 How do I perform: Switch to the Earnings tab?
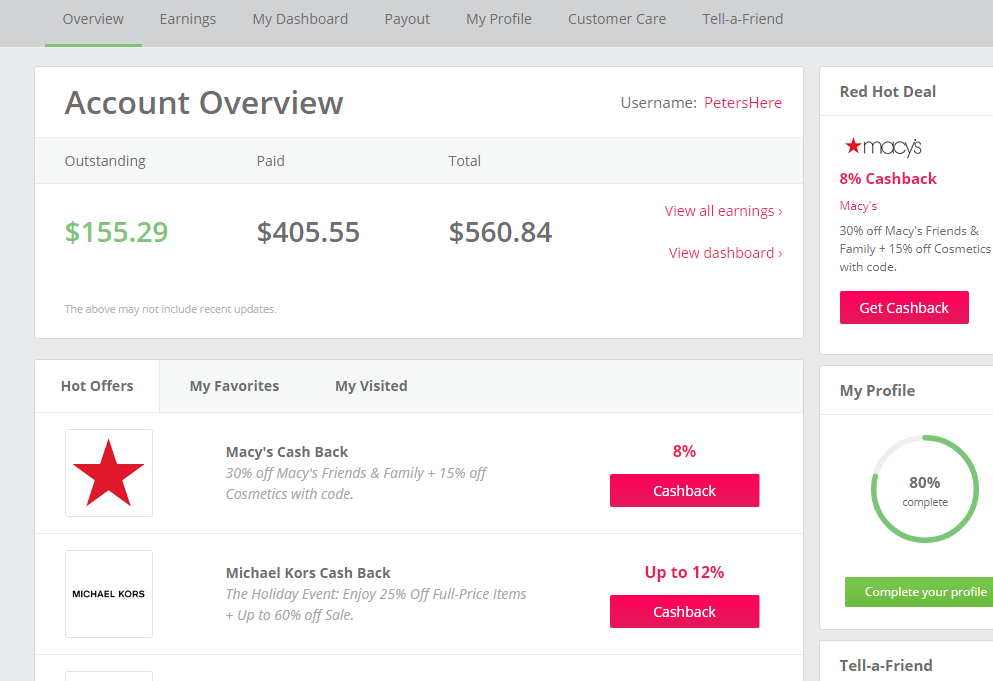tap(187, 19)
